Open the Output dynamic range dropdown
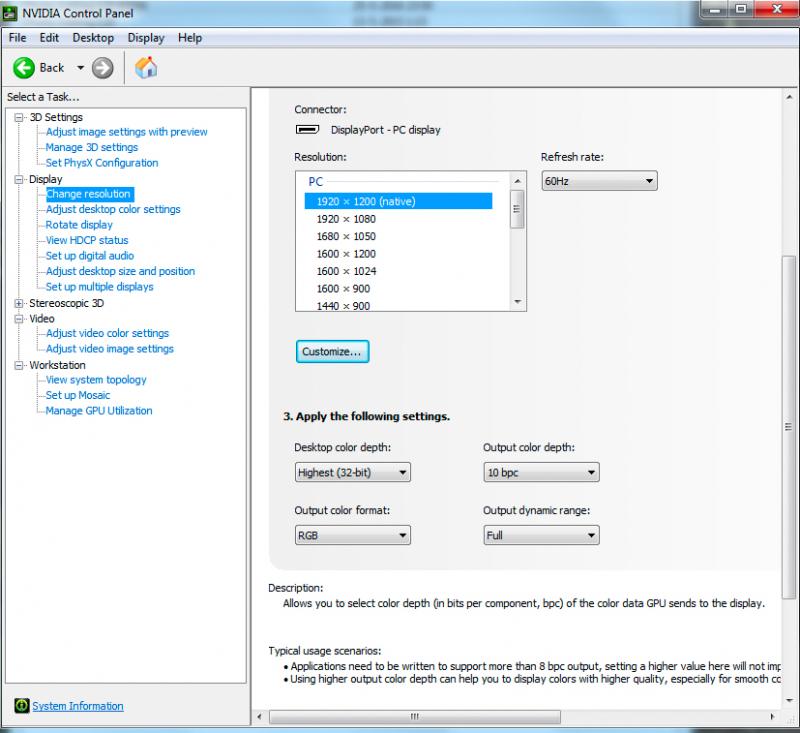This screenshot has height=733, width=800. click(x=541, y=535)
